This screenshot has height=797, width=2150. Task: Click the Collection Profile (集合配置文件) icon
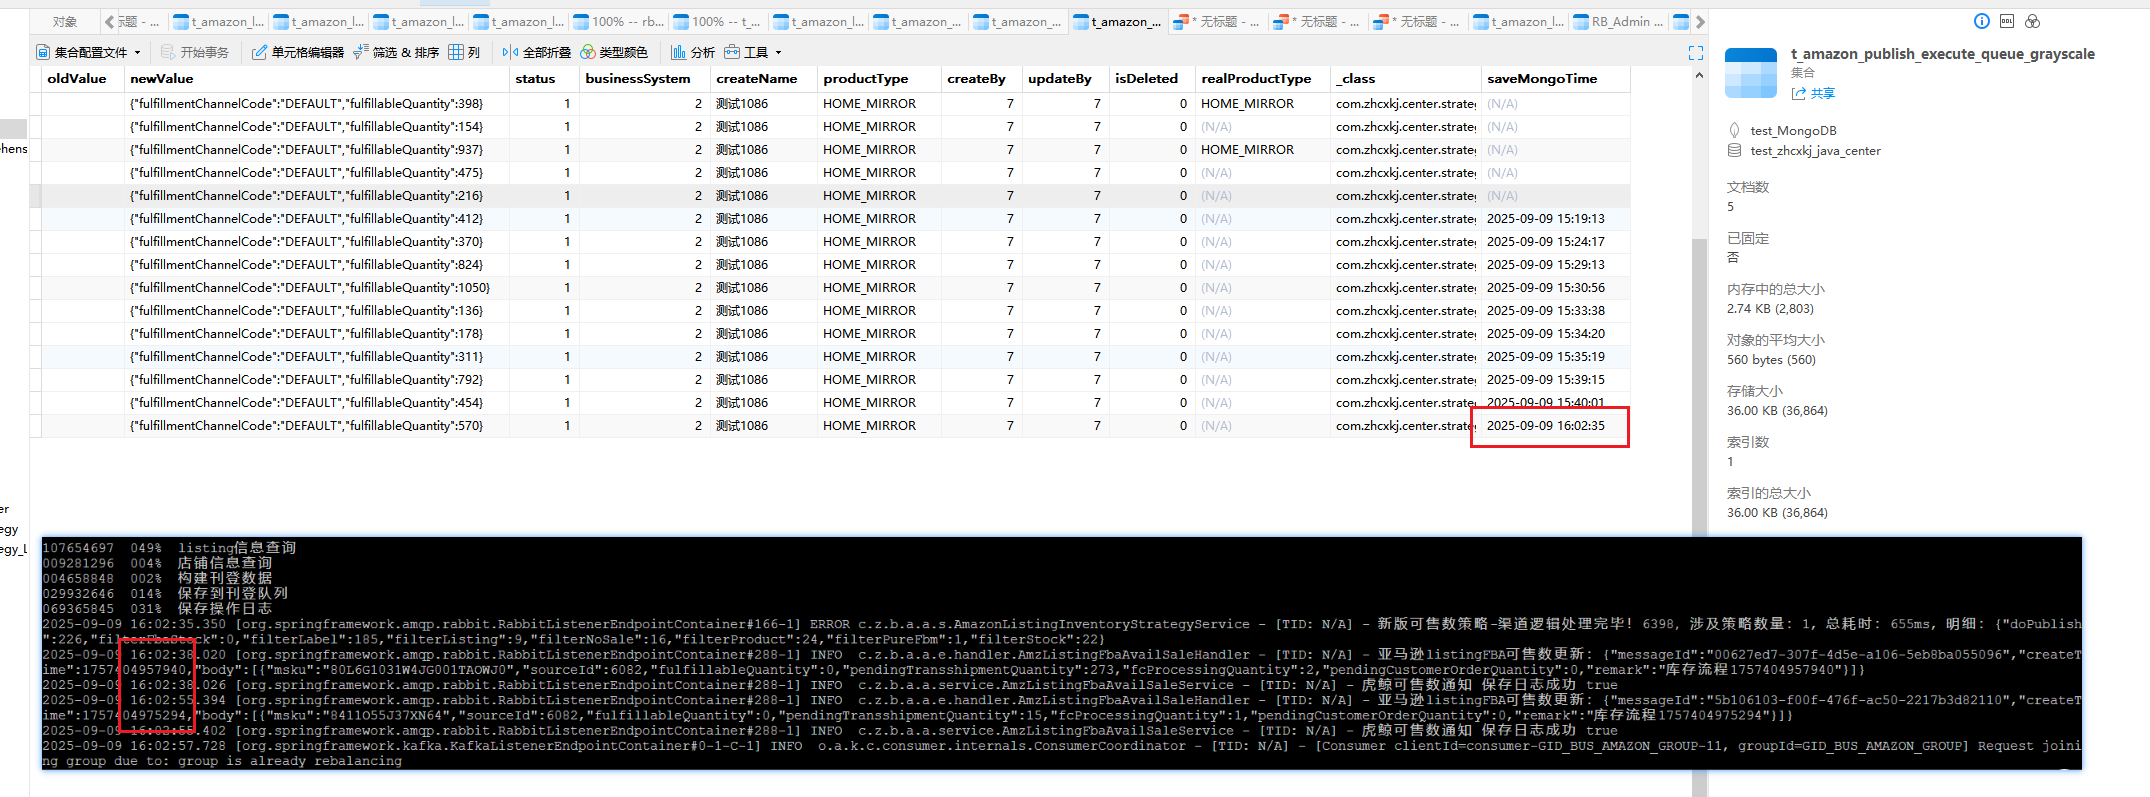(43, 52)
